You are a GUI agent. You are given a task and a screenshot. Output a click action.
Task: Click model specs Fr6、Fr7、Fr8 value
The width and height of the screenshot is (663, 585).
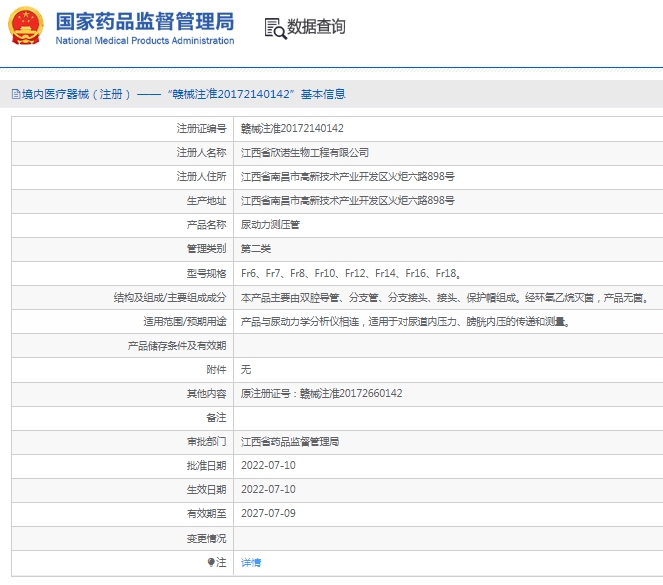point(350,273)
